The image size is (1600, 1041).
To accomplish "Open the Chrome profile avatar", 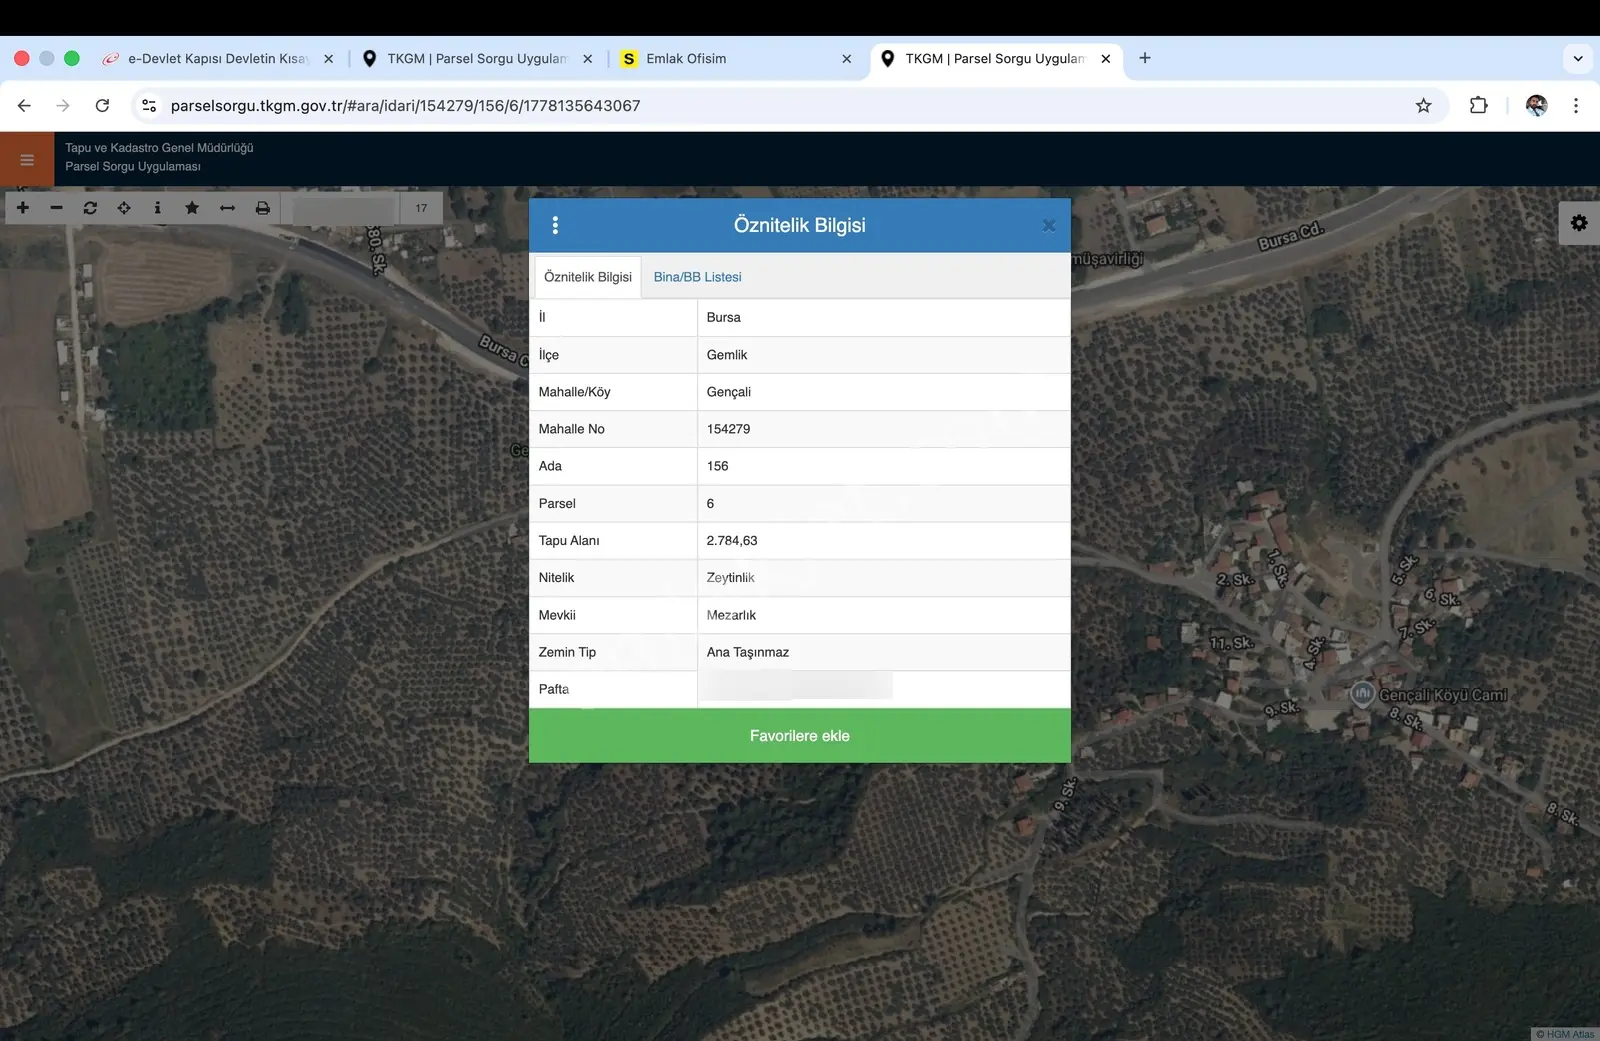I will point(1537,105).
